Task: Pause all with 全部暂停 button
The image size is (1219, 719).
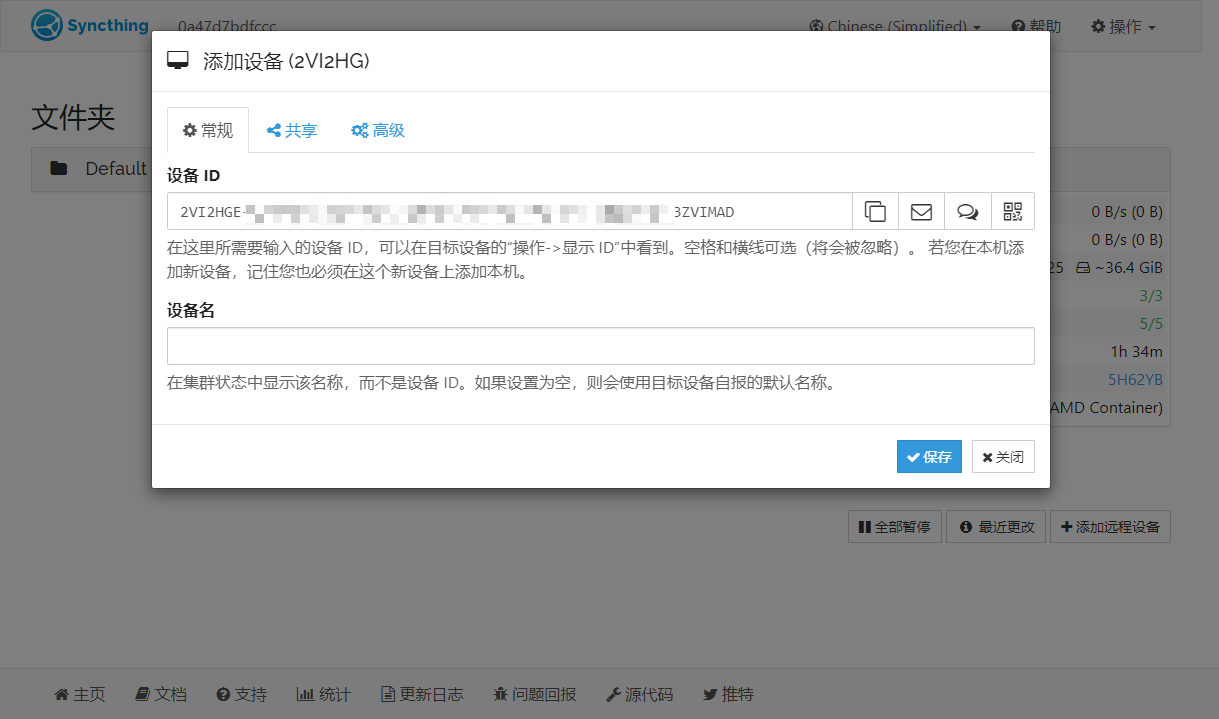Action: point(895,526)
